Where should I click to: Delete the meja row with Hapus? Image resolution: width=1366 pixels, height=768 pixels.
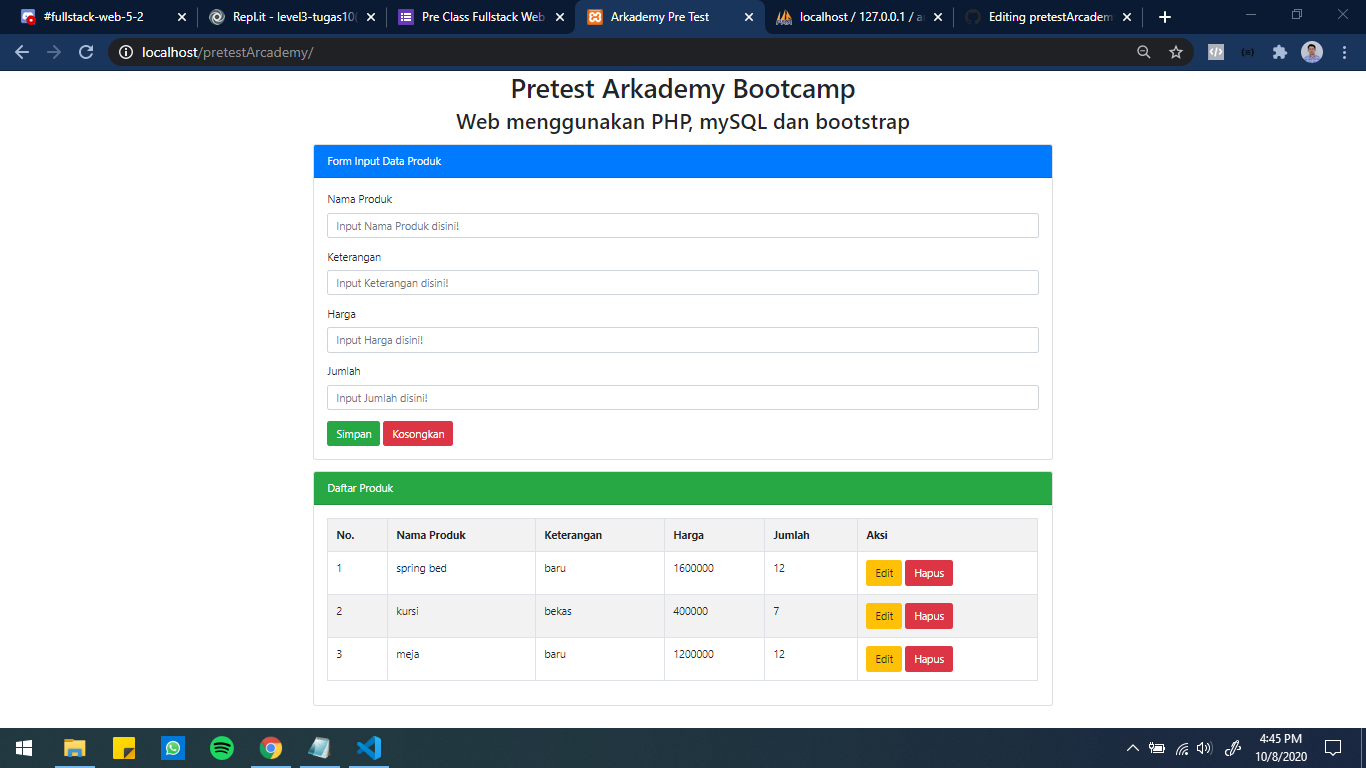(x=929, y=659)
